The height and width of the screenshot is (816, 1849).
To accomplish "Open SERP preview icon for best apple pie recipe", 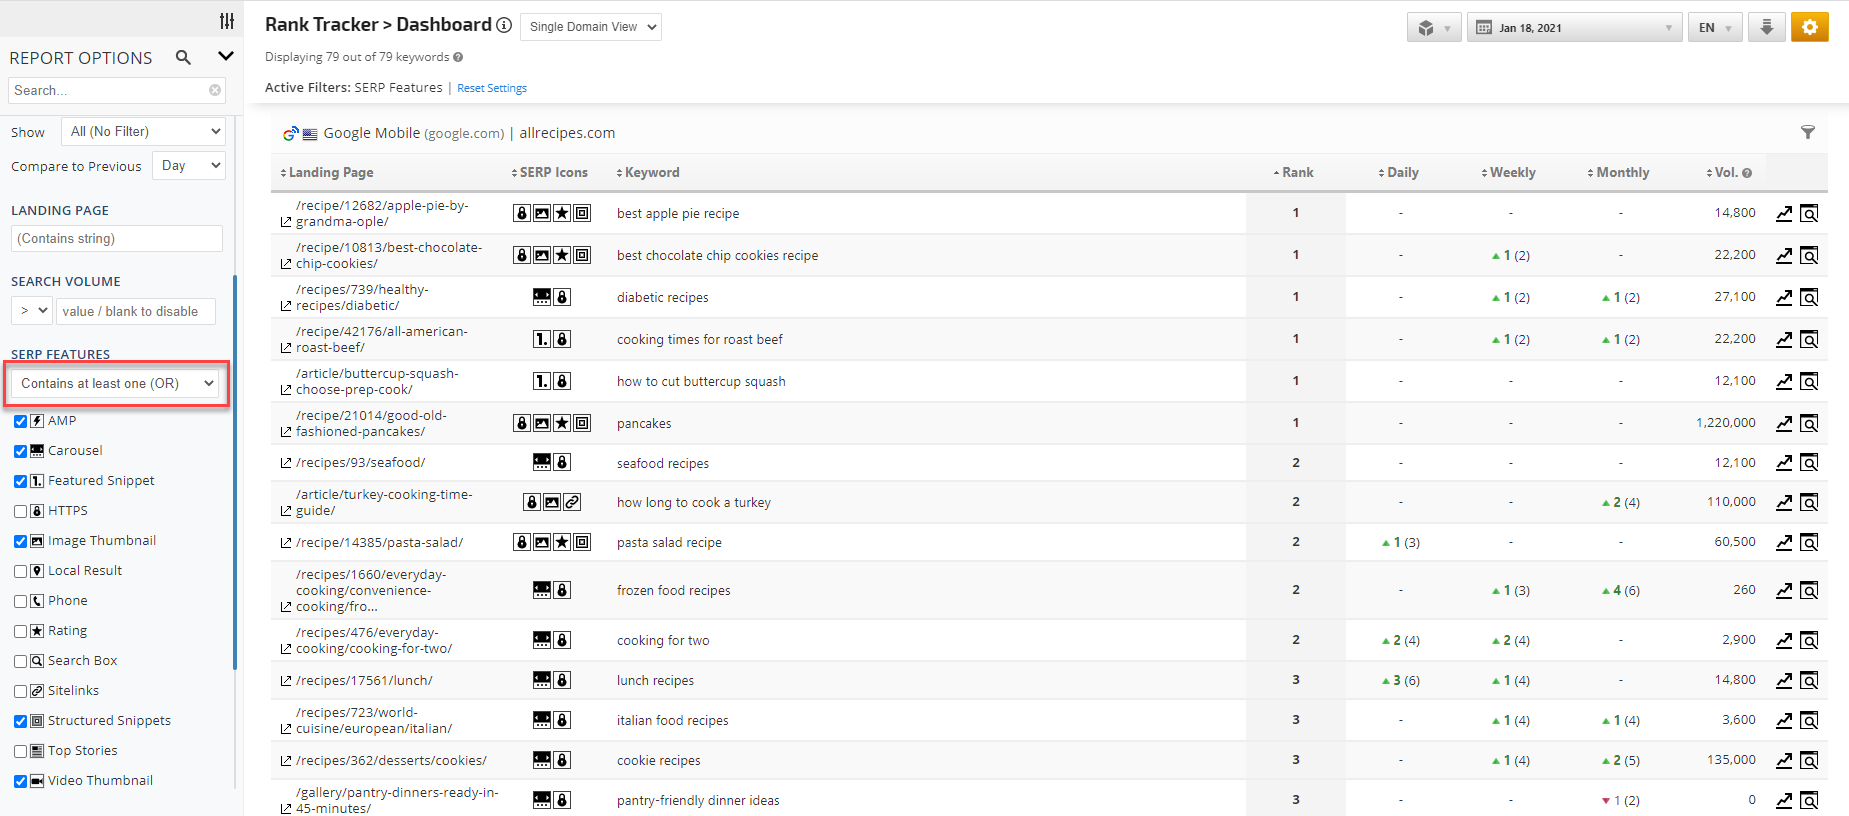I will 1809,213.
